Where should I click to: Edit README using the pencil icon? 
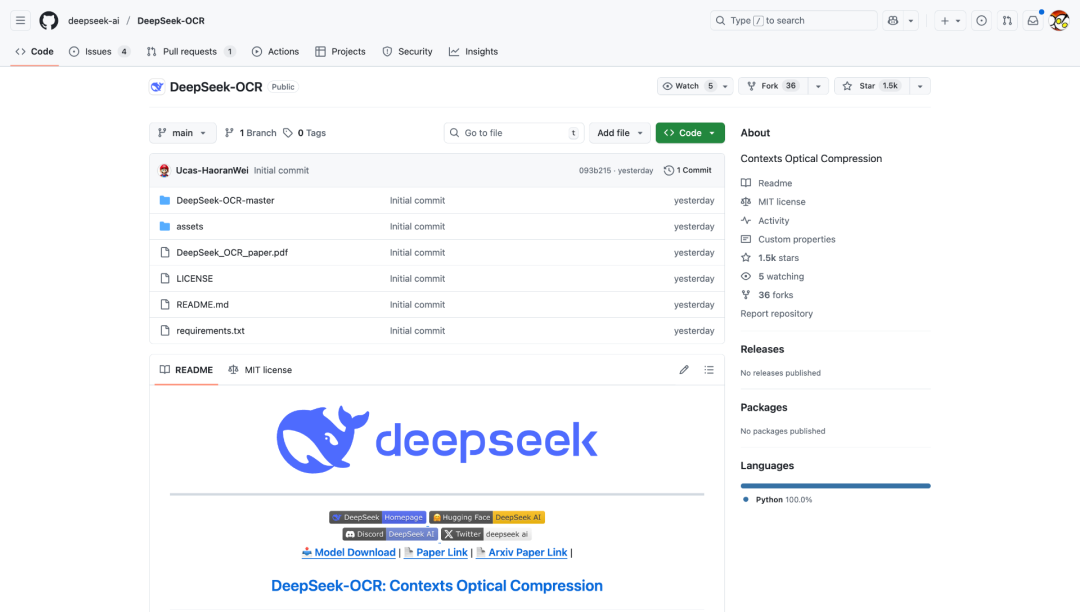pyautogui.click(x=683, y=370)
